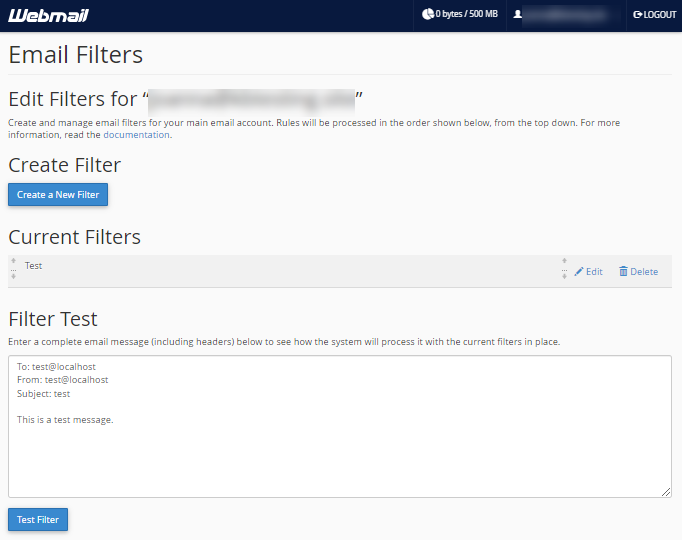The width and height of the screenshot is (682, 540).
Task: Click the textarea resize grip corner
Action: click(x=666, y=492)
